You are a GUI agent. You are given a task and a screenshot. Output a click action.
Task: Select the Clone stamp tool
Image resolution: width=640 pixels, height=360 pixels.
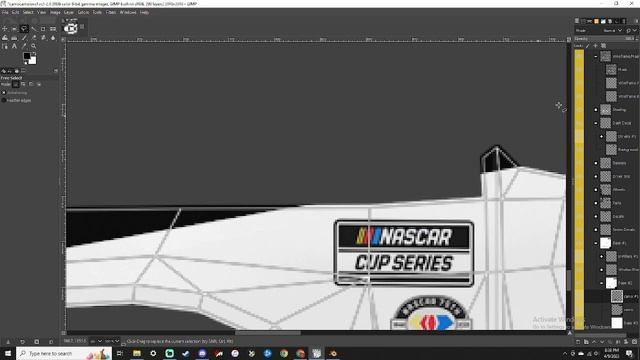(x=43, y=38)
